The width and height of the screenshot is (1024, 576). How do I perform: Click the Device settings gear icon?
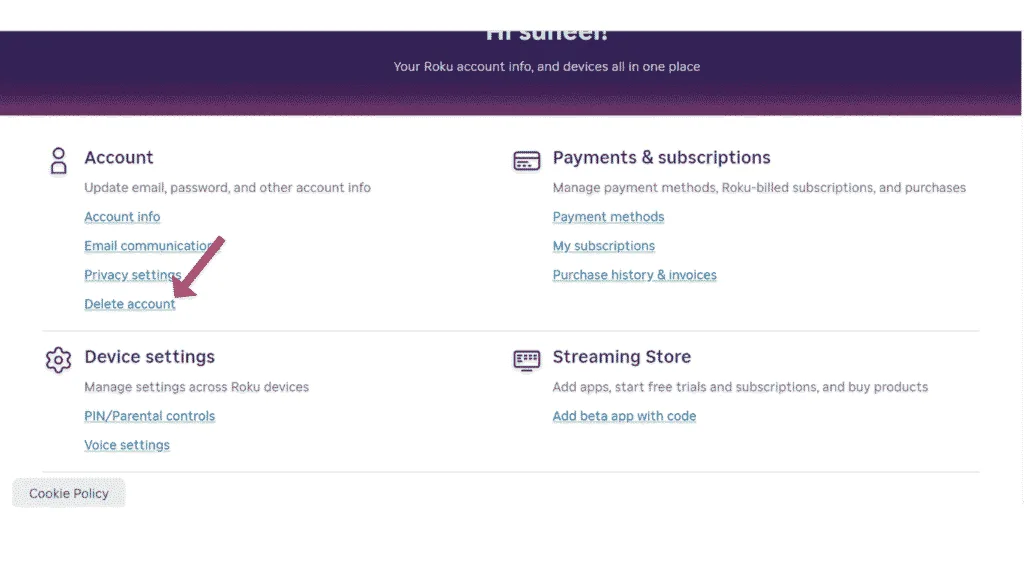(58, 360)
